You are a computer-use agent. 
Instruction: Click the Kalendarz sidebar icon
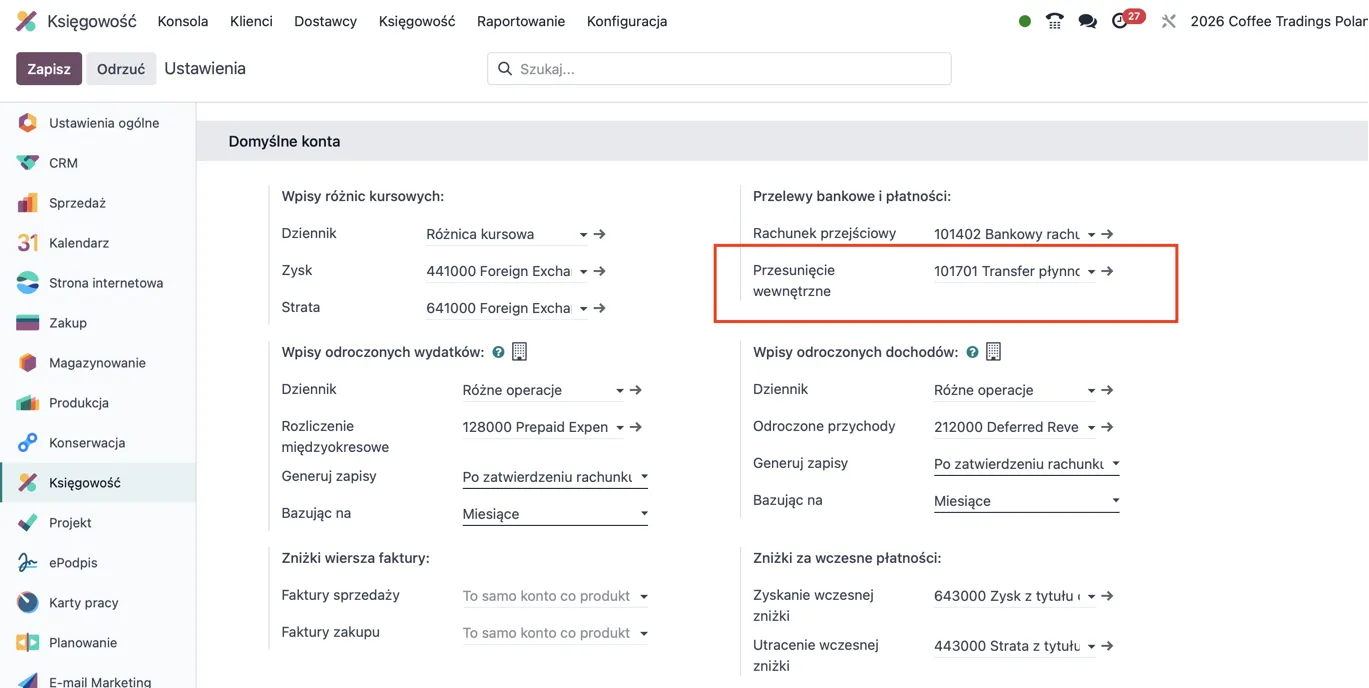point(28,243)
